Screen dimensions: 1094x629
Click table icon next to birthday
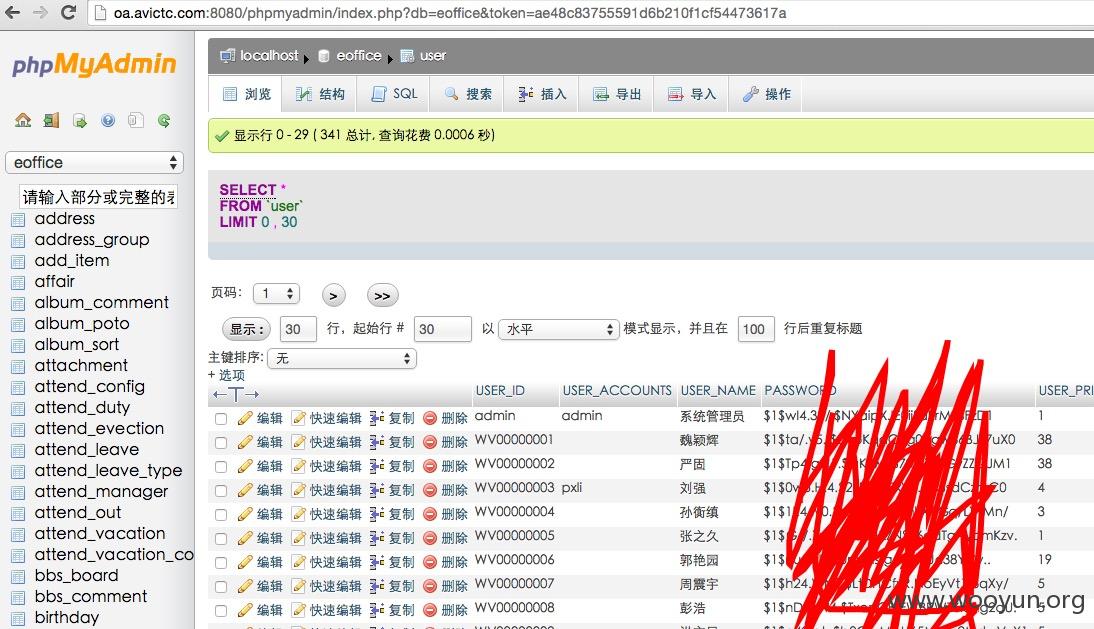[x=18, y=619]
